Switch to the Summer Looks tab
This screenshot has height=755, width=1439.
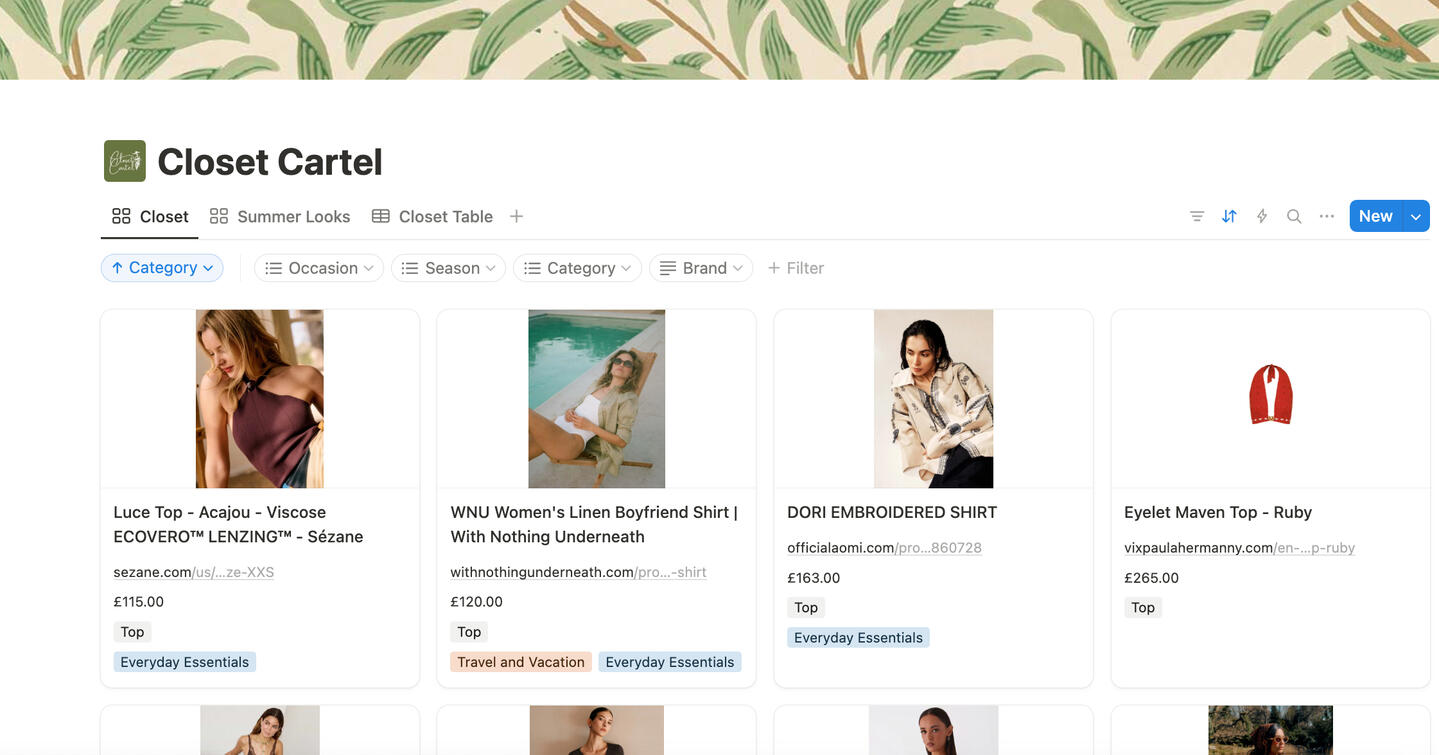click(280, 216)
